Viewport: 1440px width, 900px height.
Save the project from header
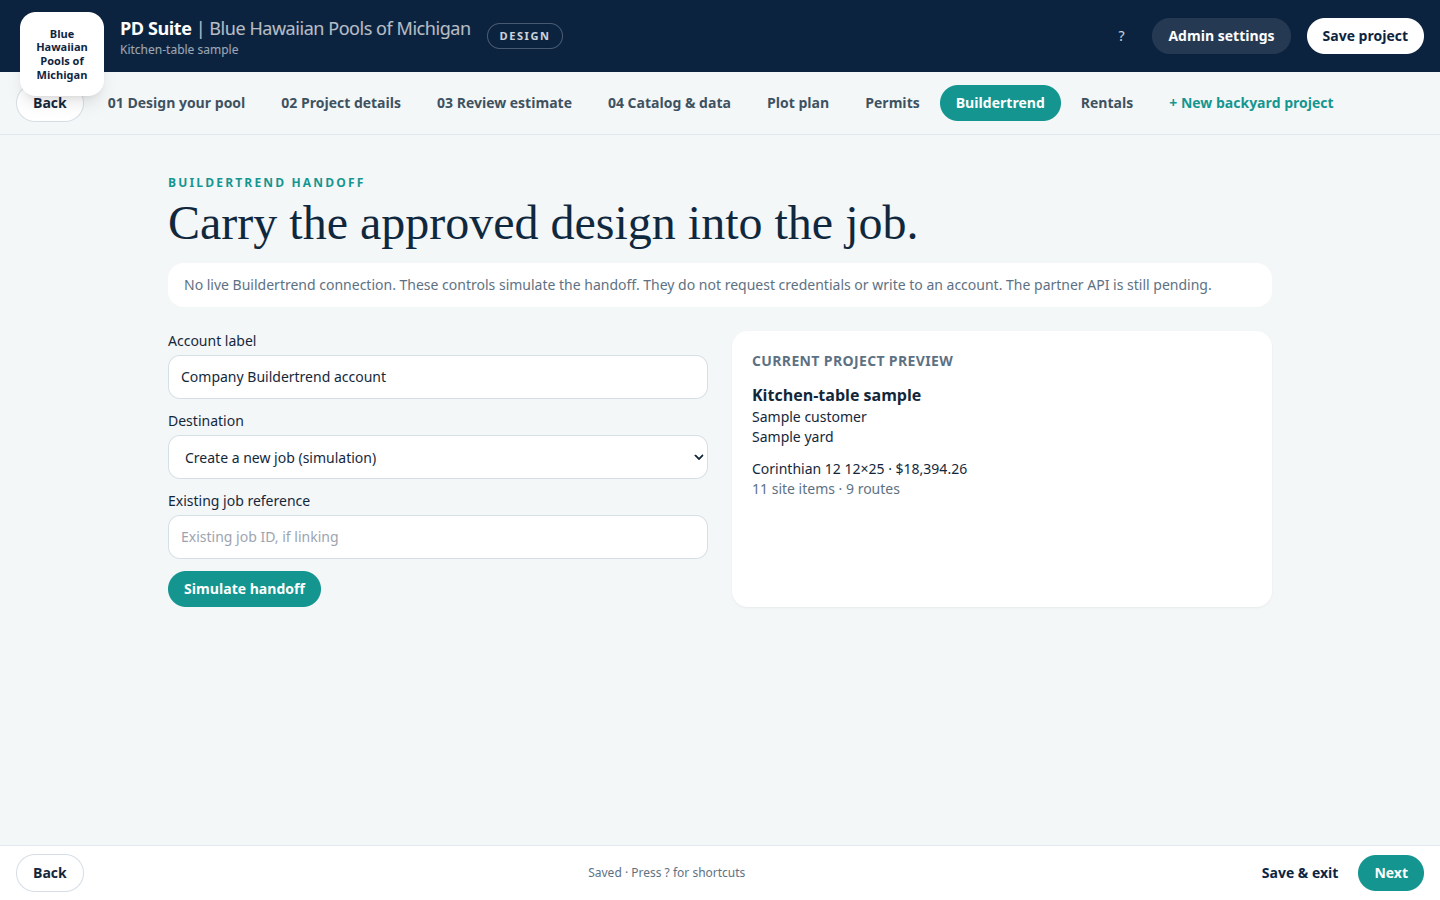[1365, 36]
